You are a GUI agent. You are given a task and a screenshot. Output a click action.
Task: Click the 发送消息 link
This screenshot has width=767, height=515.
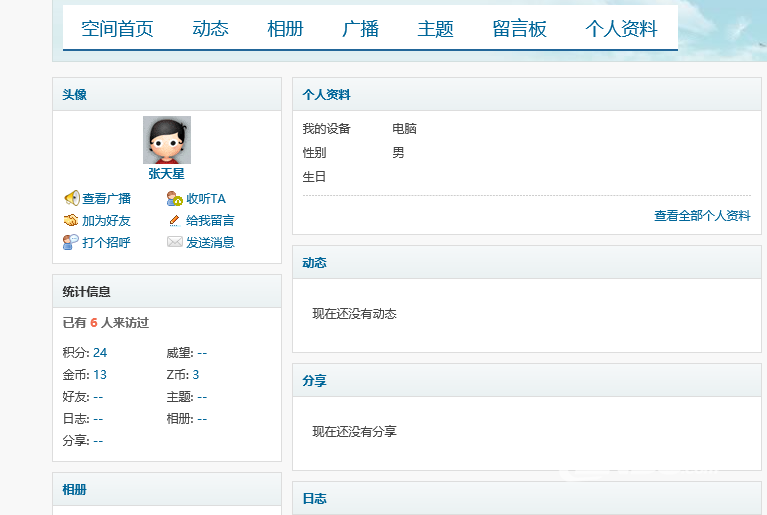[x=210, y=243]
